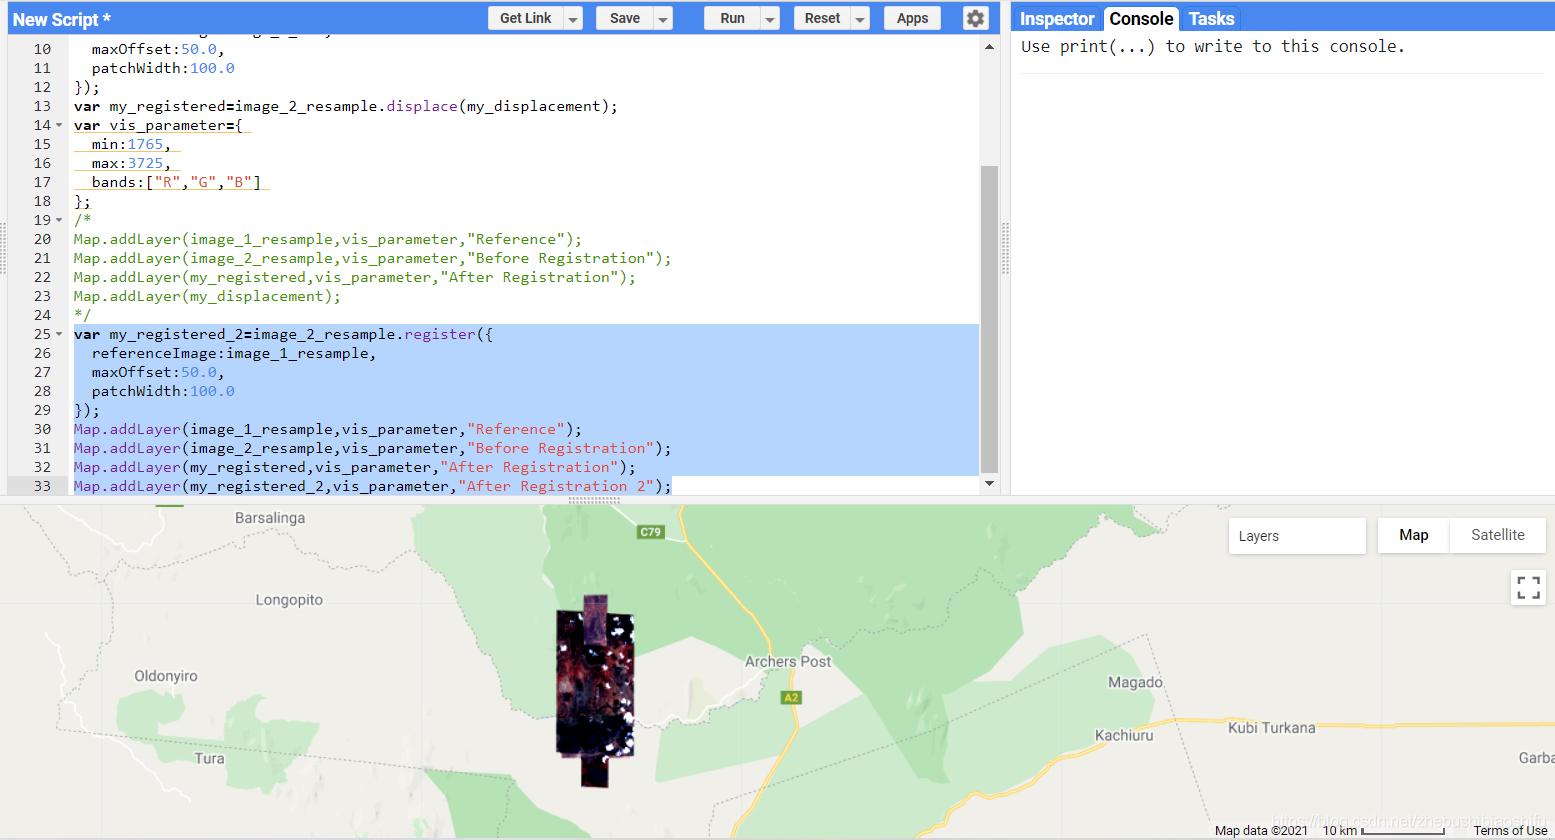1555x840 pixels.
Task: Run the current script
Action: (731, 17)
